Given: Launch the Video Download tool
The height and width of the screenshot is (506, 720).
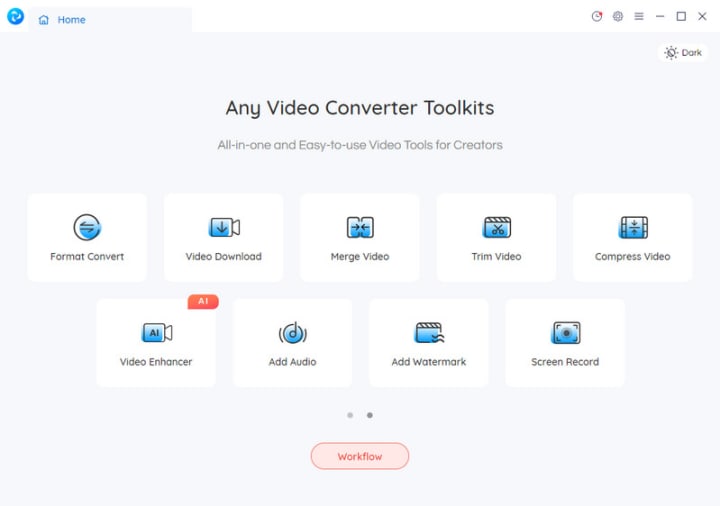Looking at the screenshot, I should coord(224,237).
